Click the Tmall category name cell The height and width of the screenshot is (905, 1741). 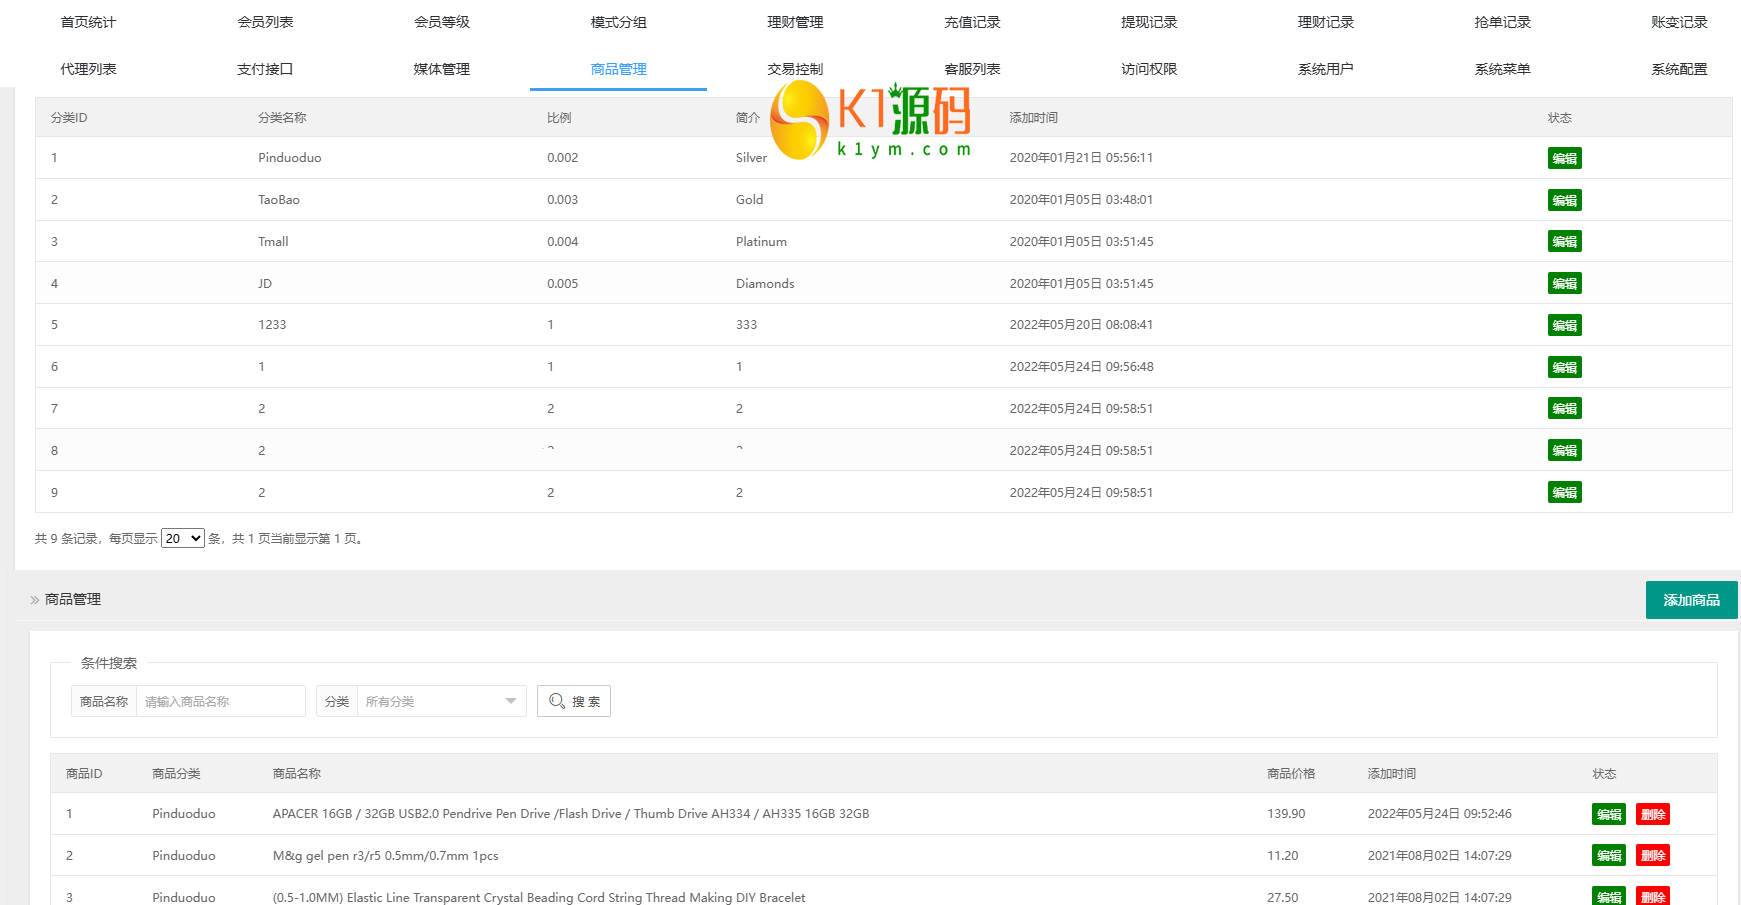(x=273, y=242)
